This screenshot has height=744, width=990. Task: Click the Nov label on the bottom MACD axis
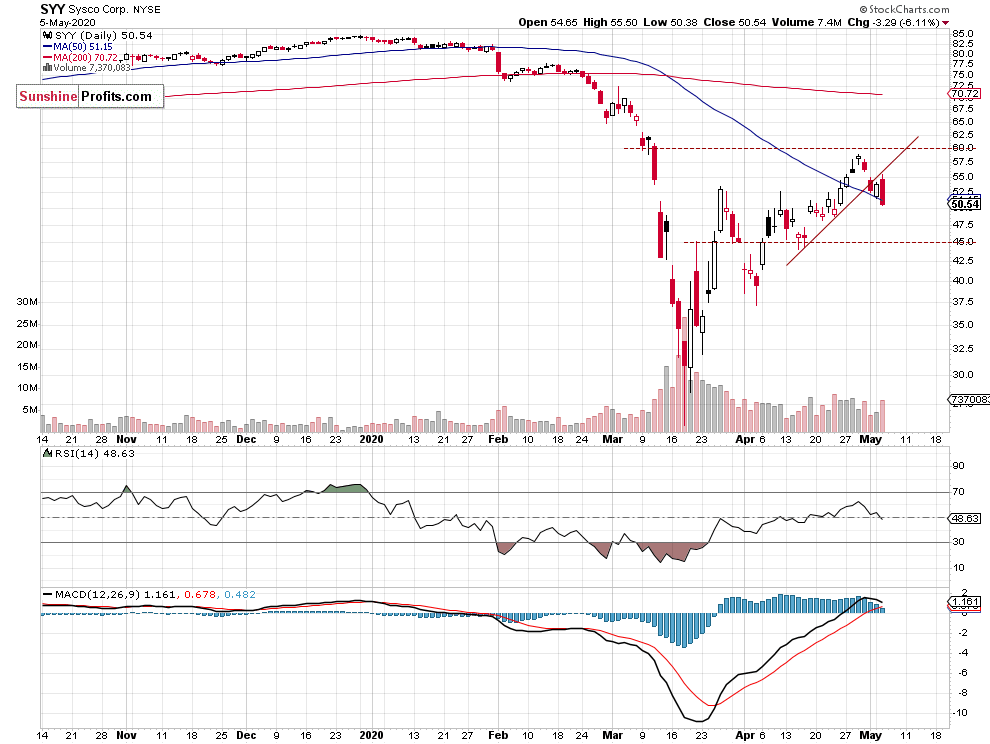click(126, 735)
